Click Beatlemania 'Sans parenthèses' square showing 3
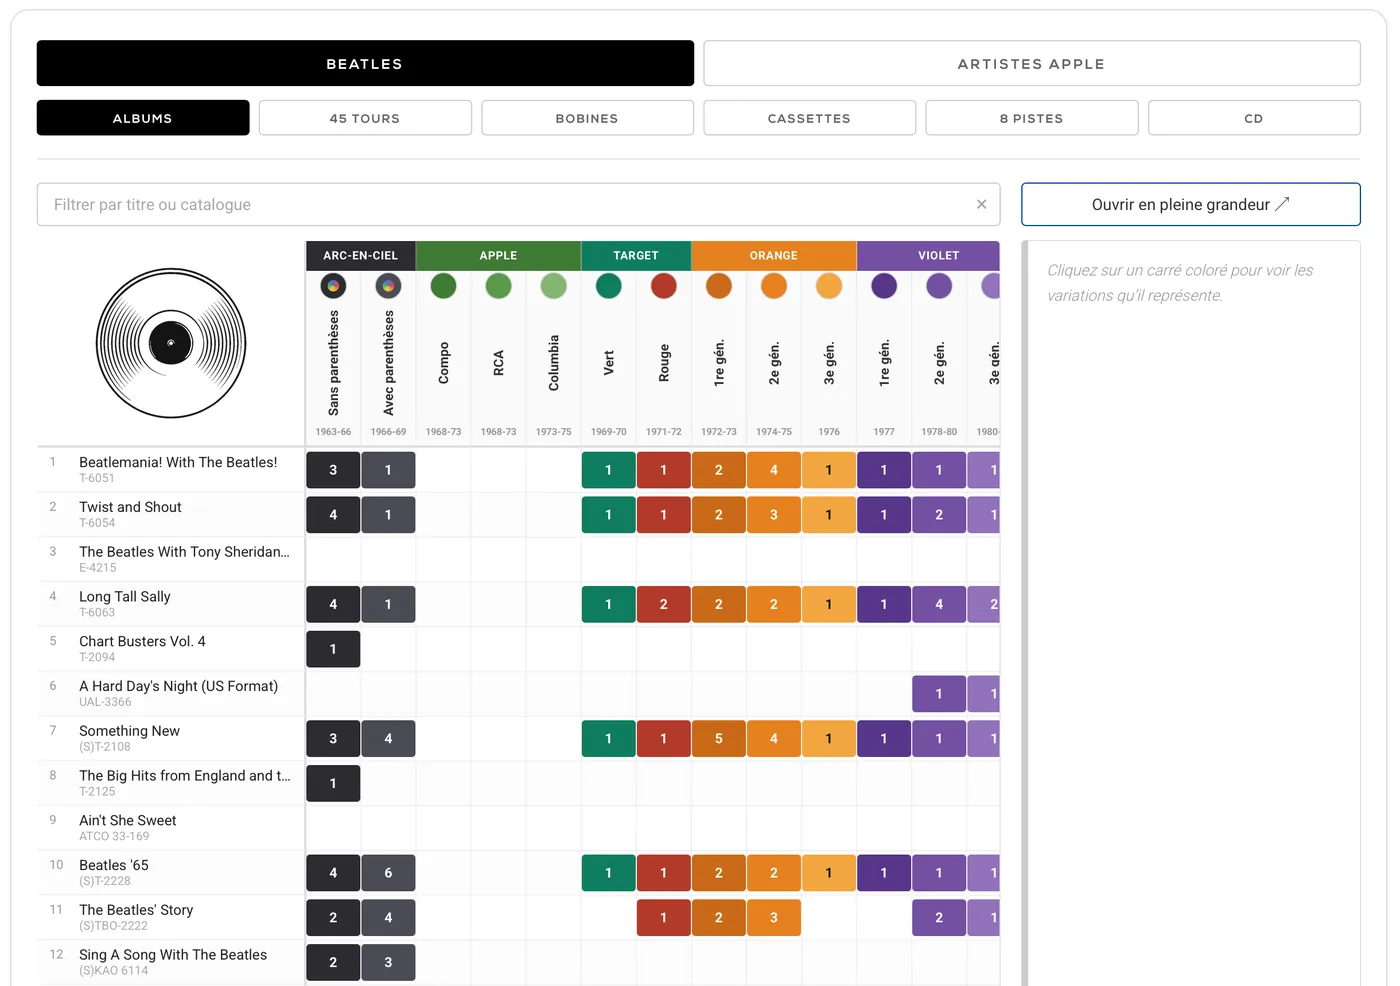Screen dimensions: 1400x986 point(333,470)
